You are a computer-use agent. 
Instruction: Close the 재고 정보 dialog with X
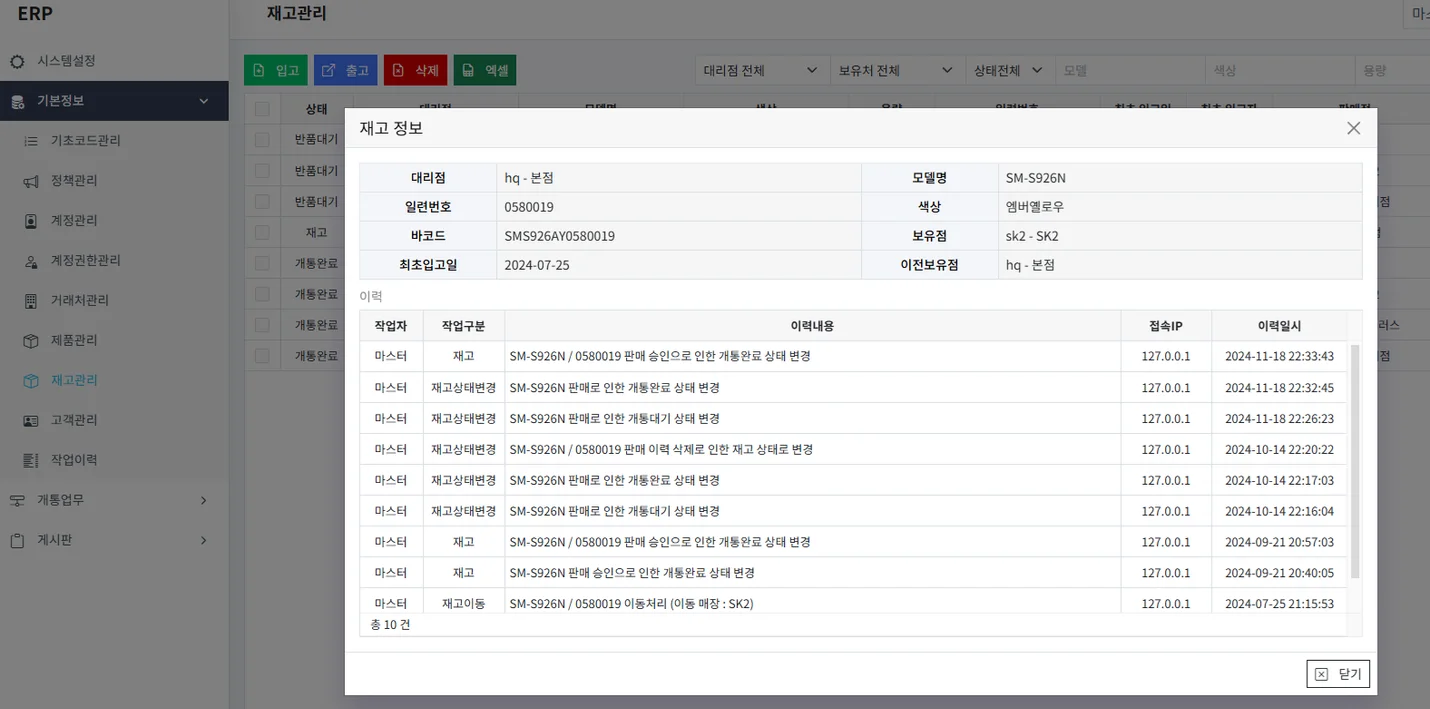pos(1353,128)
